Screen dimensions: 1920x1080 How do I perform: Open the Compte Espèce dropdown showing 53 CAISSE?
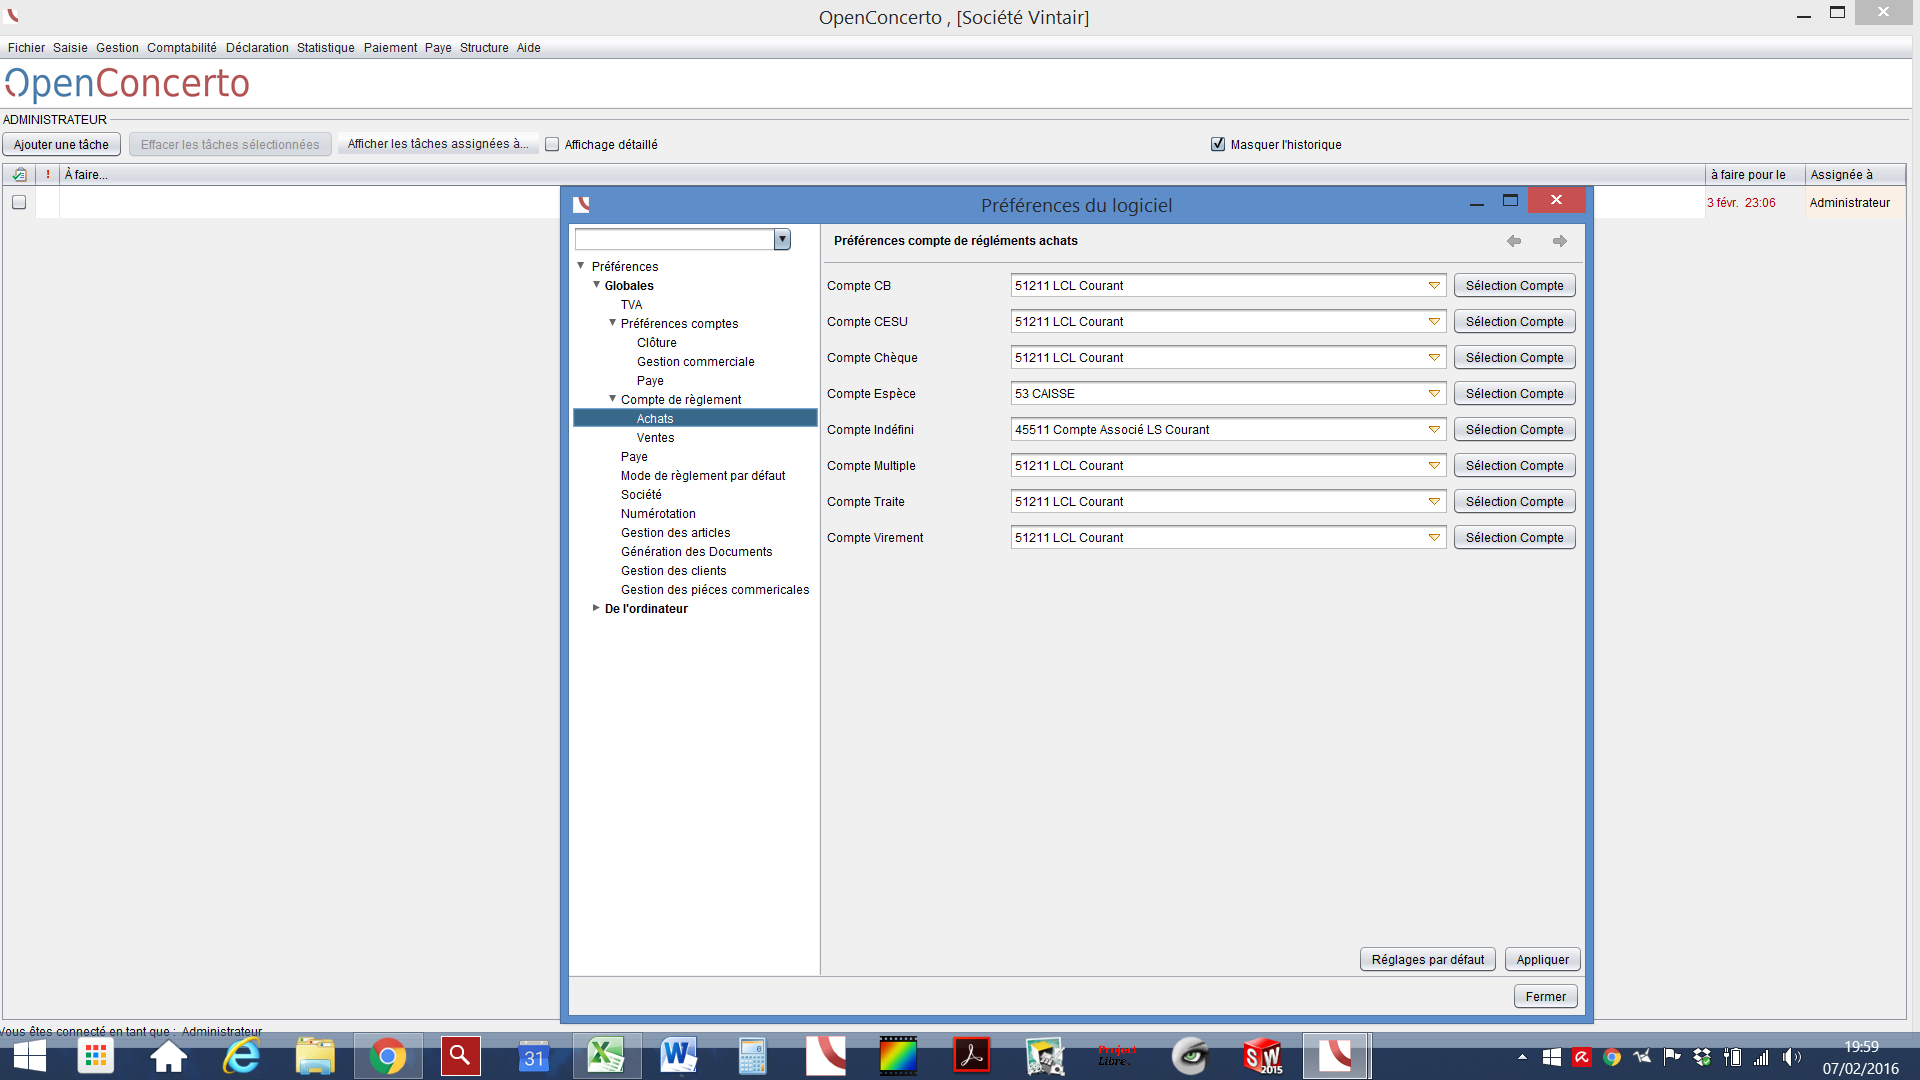point(1433,394)
